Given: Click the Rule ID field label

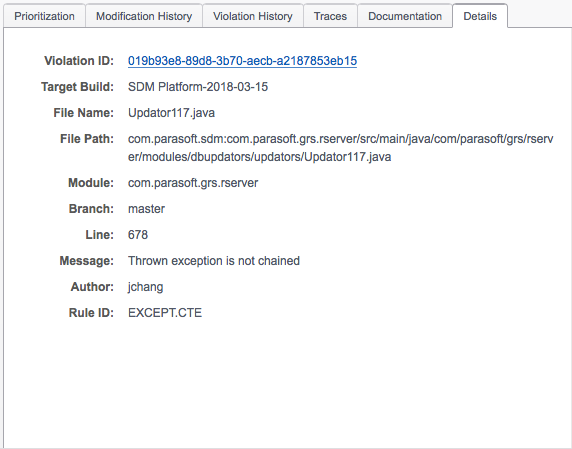Looking at the screenshot, I should tap(91, 313).
